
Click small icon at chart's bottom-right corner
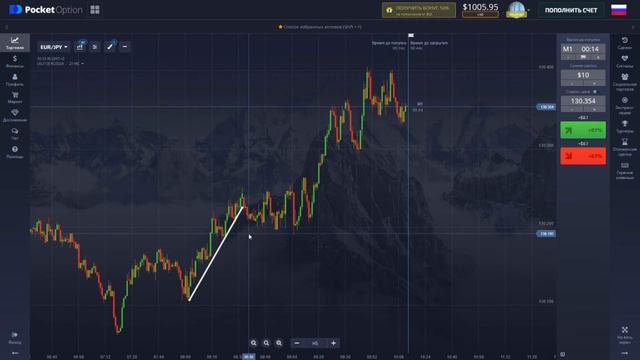point(563,354)
